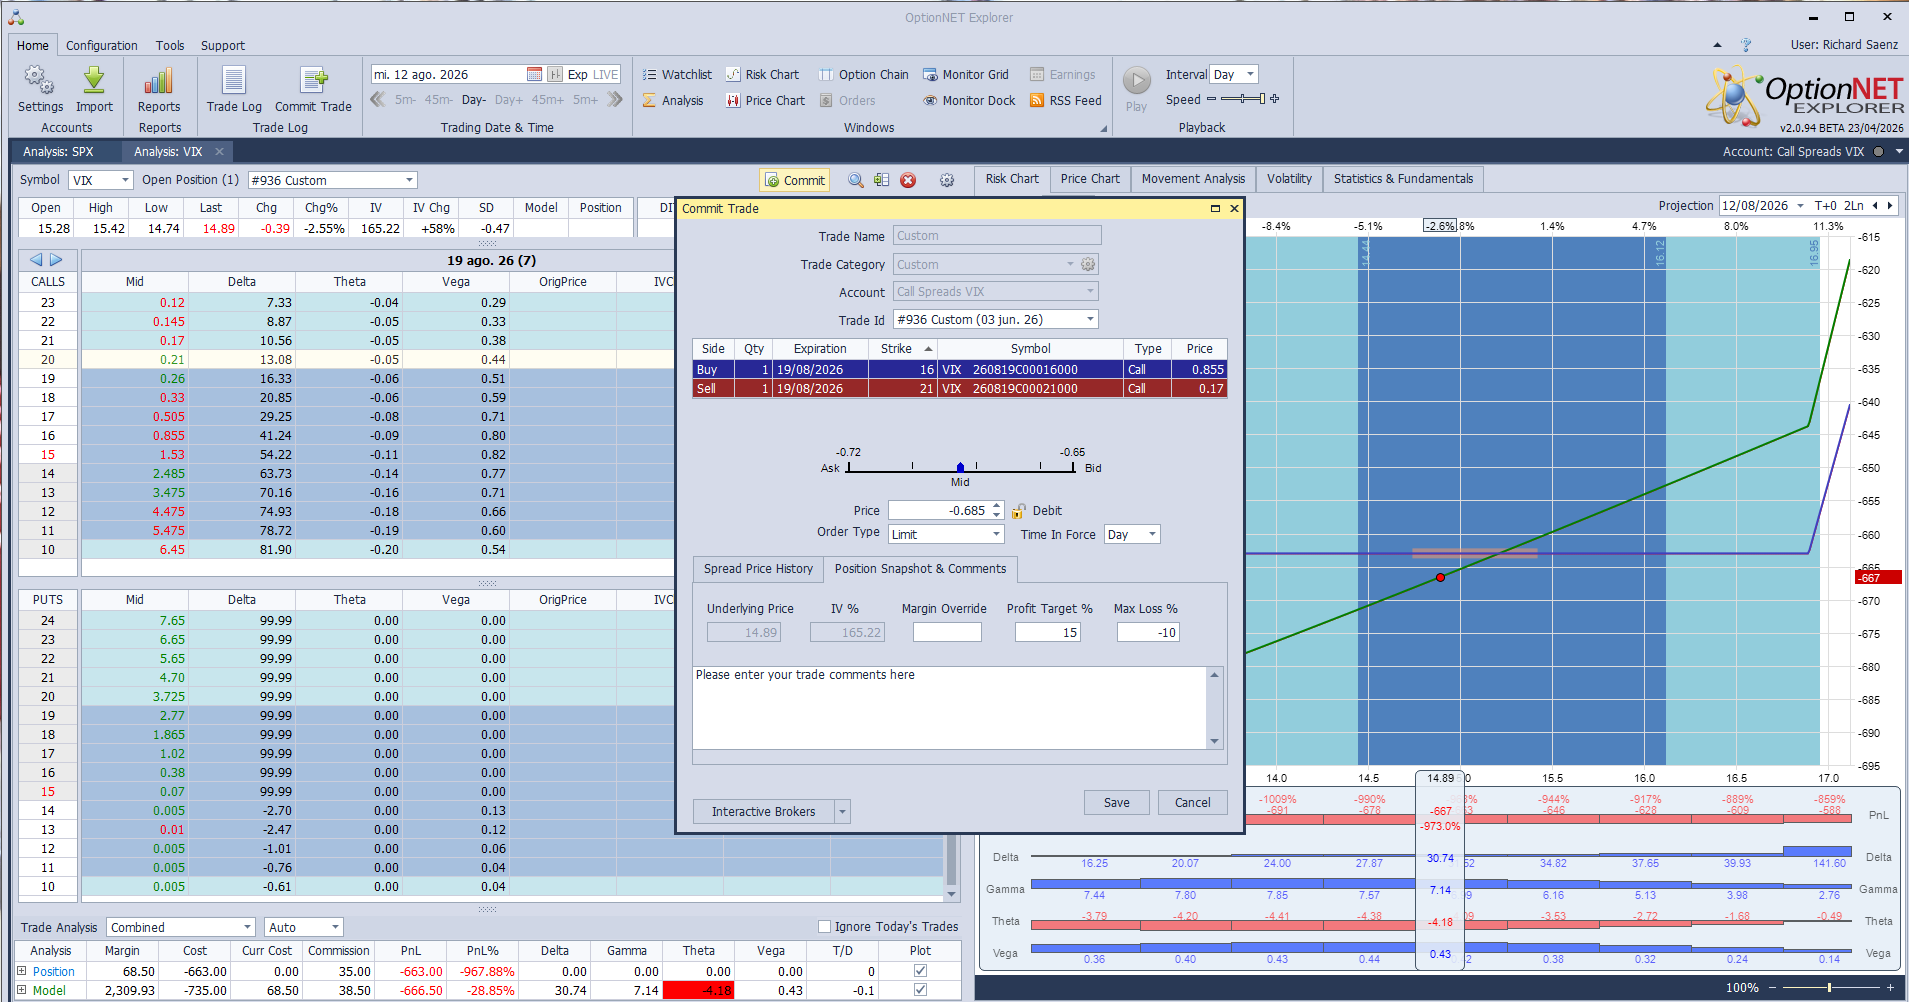Switch to Spread Price History tab
The height and width of the screenshot is (1002, 1909).
tap(758, 569)
